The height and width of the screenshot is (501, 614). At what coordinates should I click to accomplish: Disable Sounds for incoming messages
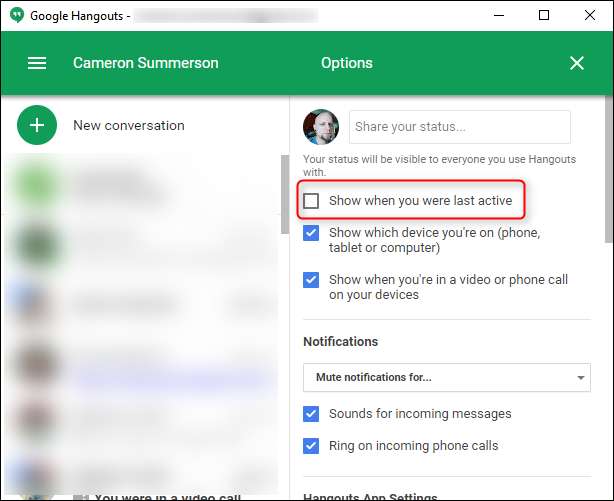[x=311, y=414]
